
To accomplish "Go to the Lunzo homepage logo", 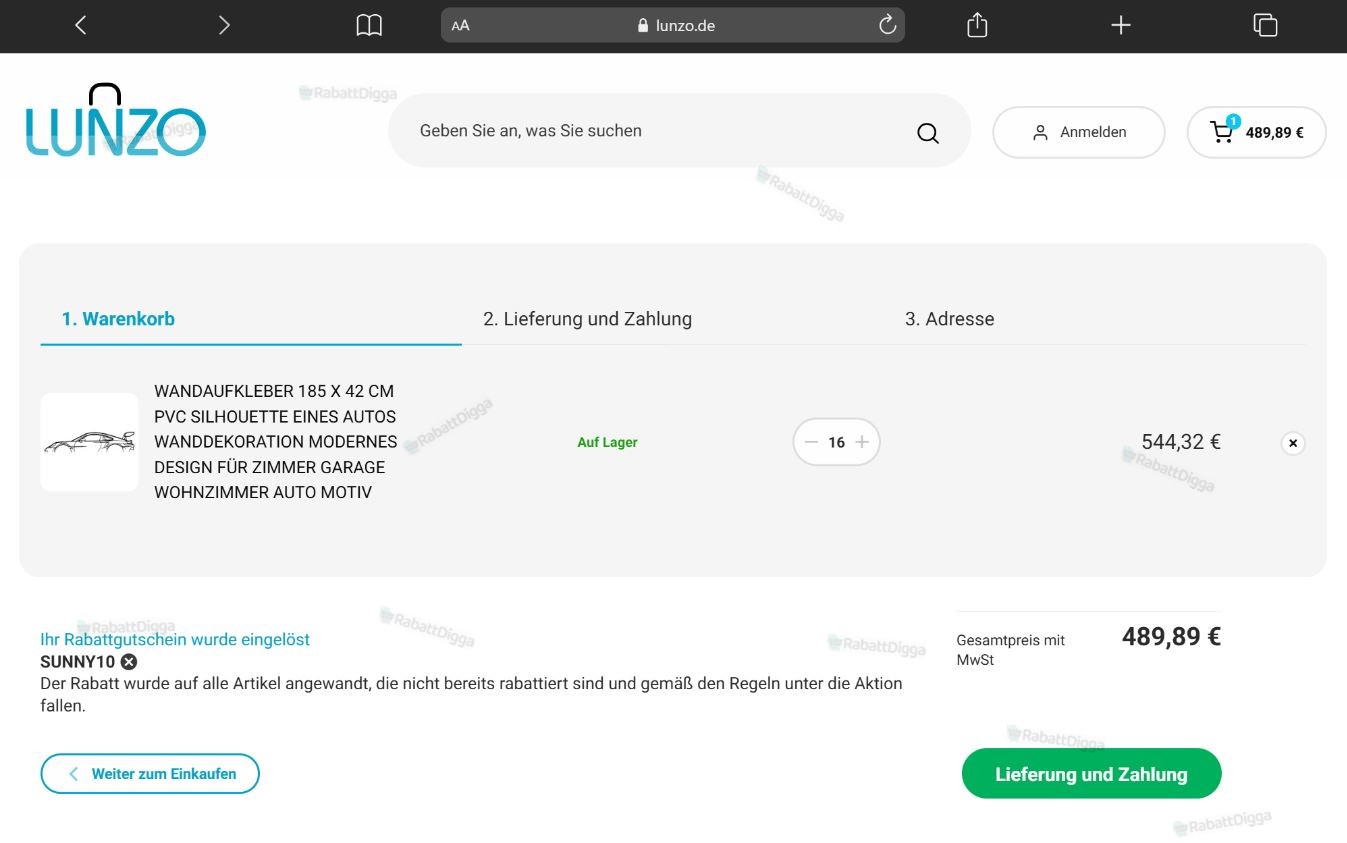I will tap(115, 121).
